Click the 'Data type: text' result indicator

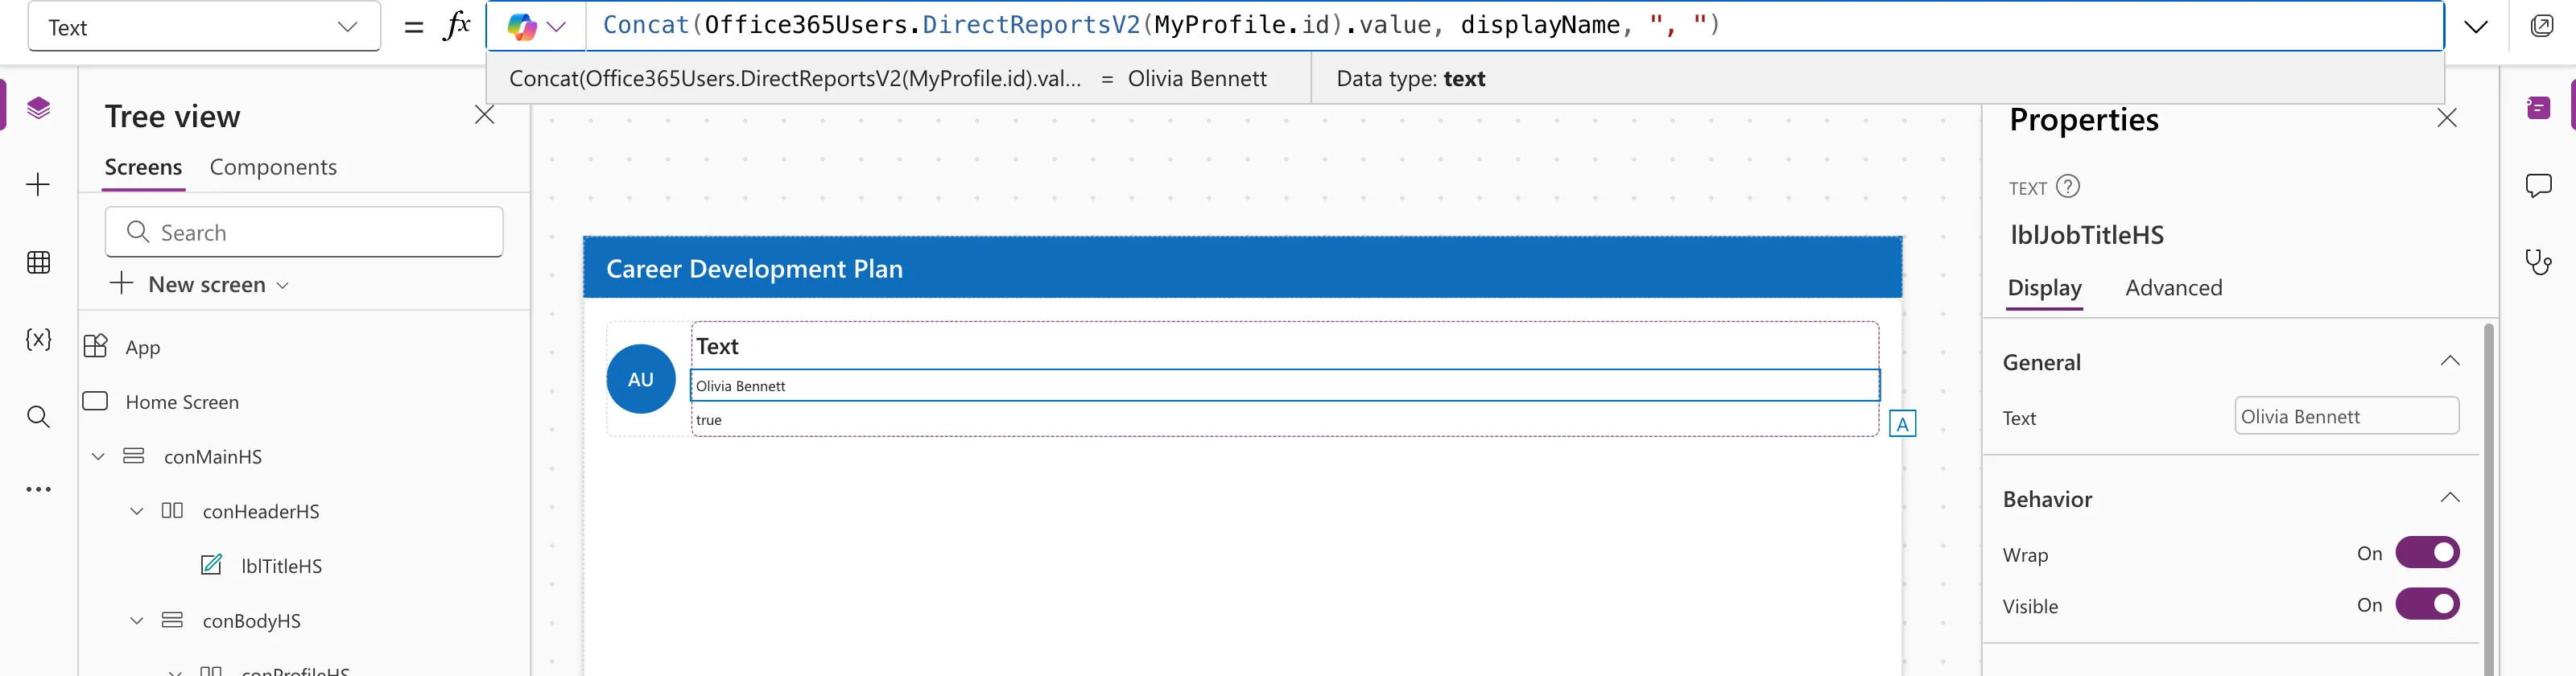click(1410, 79)
